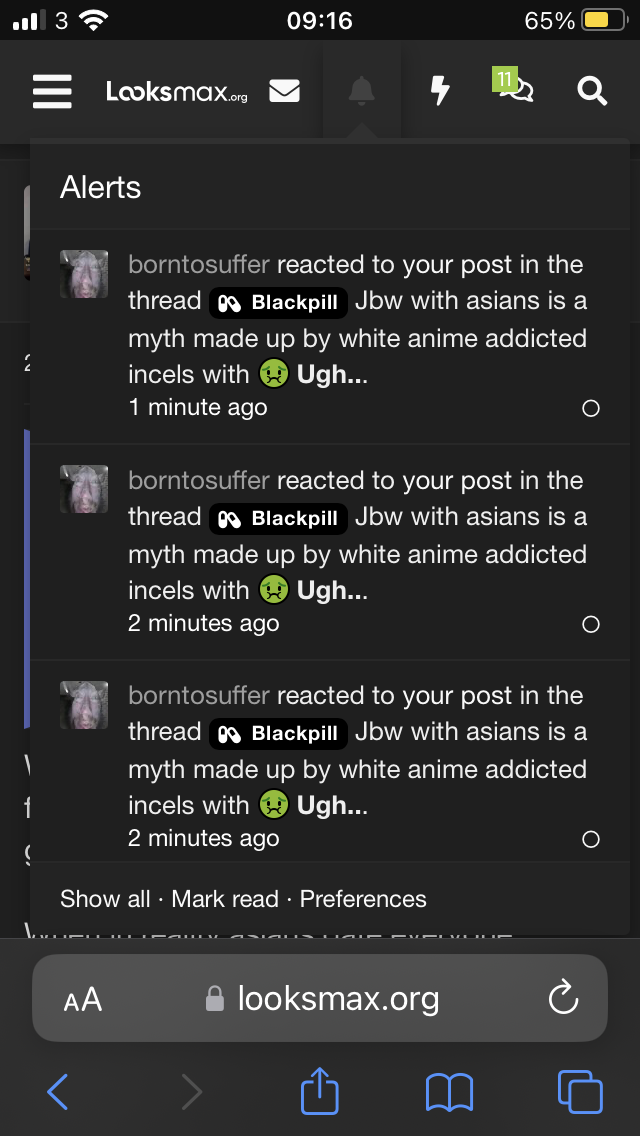The height and width of the screenshot is (1136, 640).
Task: Click Show all alerts link
Action: click(105, 899)
